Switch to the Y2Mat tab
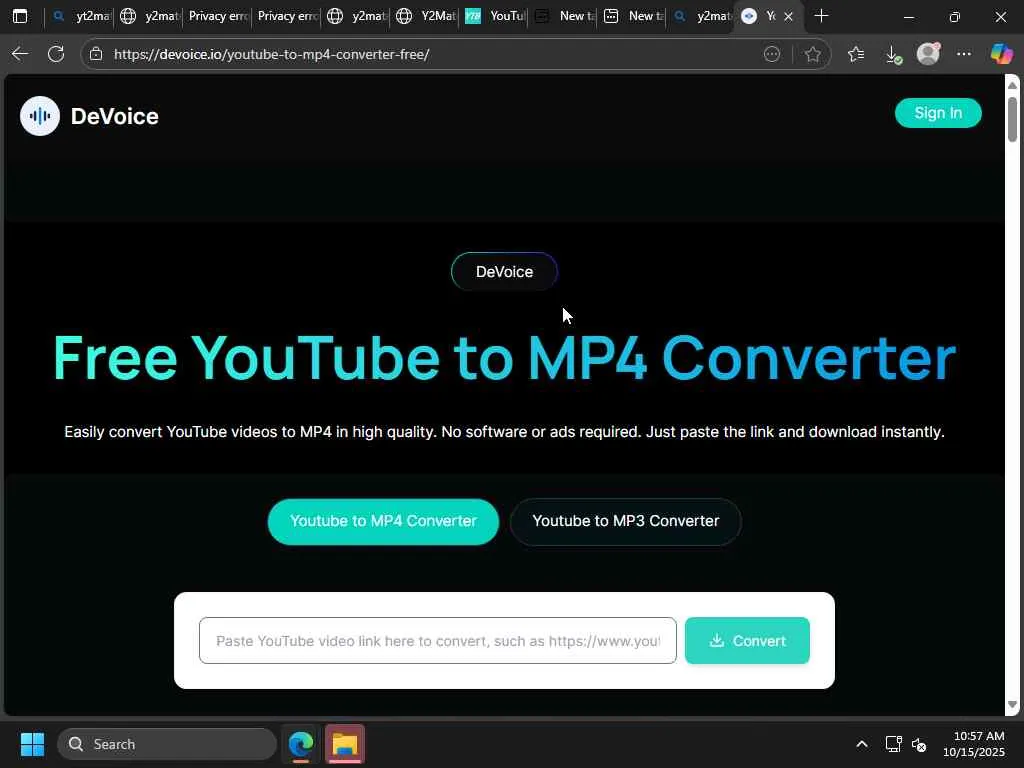 tap(426, 16)
